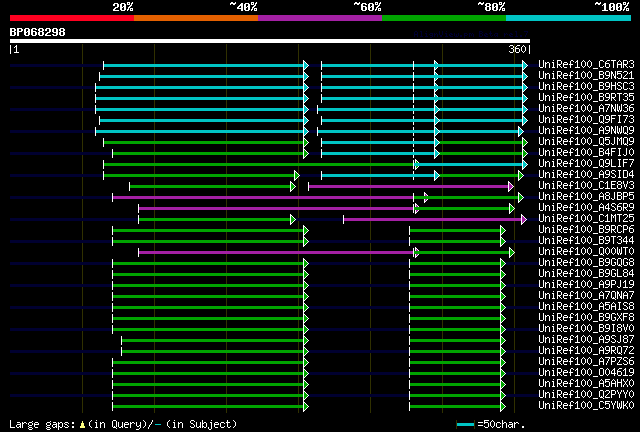Click the purple alignment segment in the C1E8V3 row
640x432 pixels.
click(411, 187)
